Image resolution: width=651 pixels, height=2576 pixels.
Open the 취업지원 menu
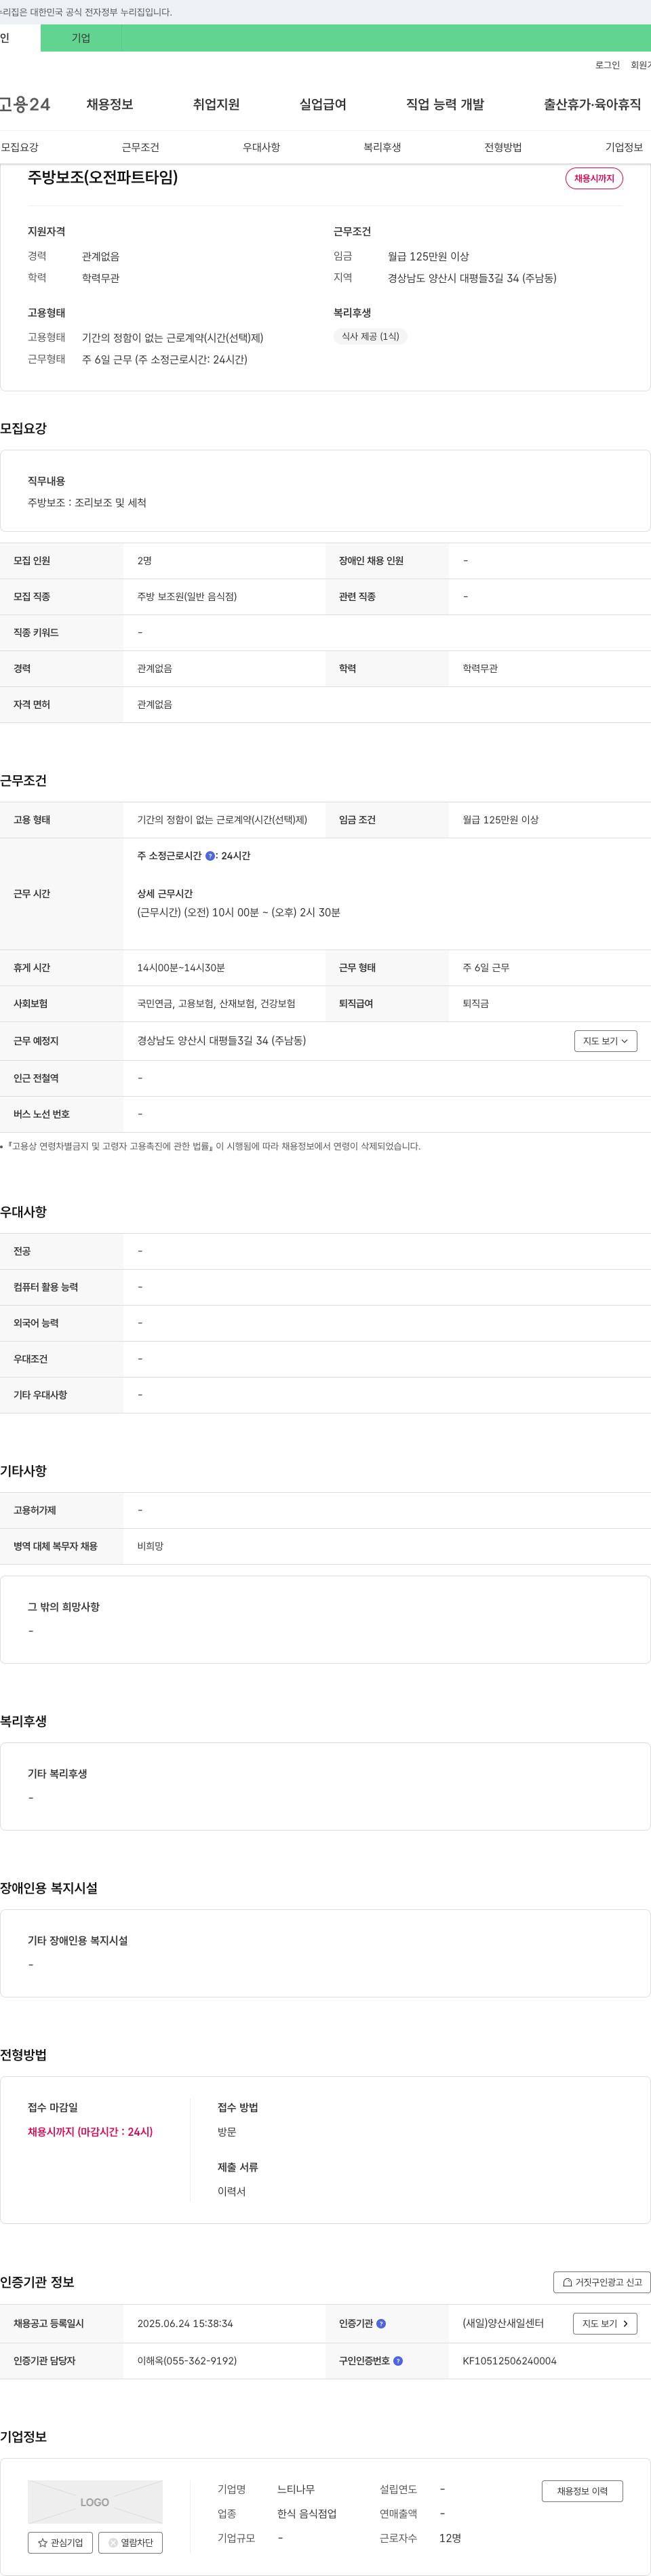click(x=216, y=104)
